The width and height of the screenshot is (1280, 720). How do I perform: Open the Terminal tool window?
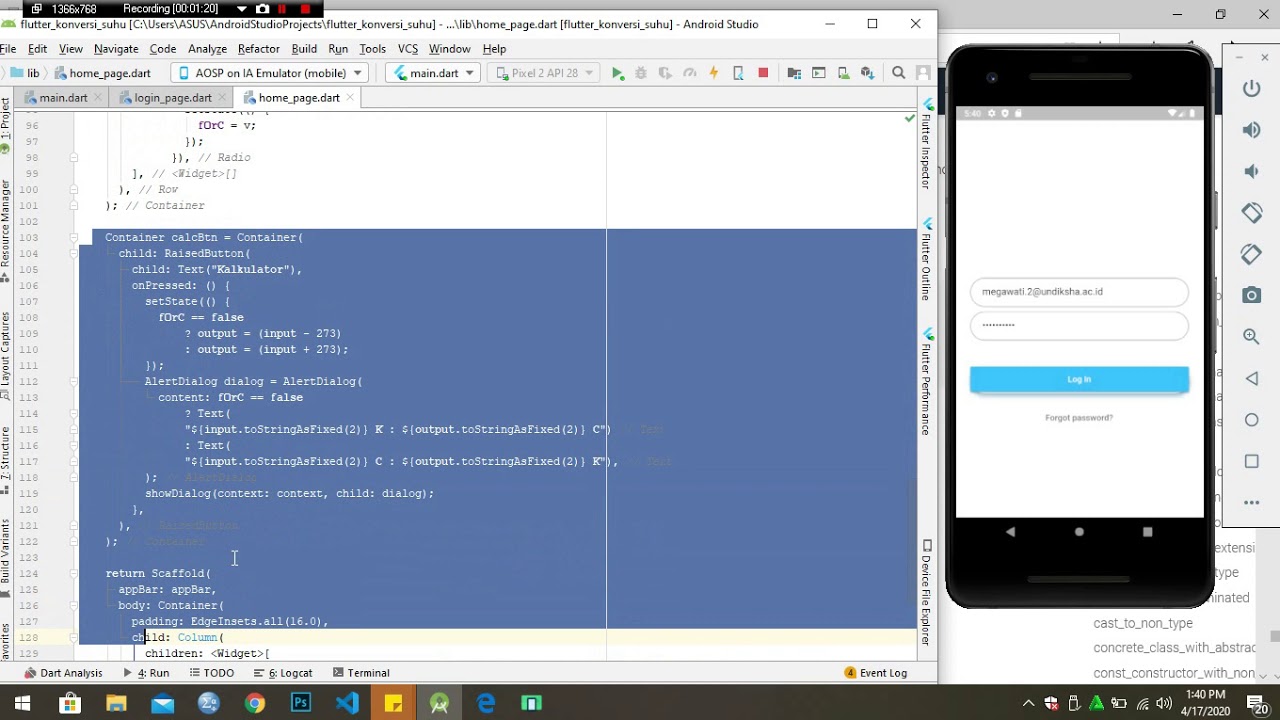pos(361,673)
